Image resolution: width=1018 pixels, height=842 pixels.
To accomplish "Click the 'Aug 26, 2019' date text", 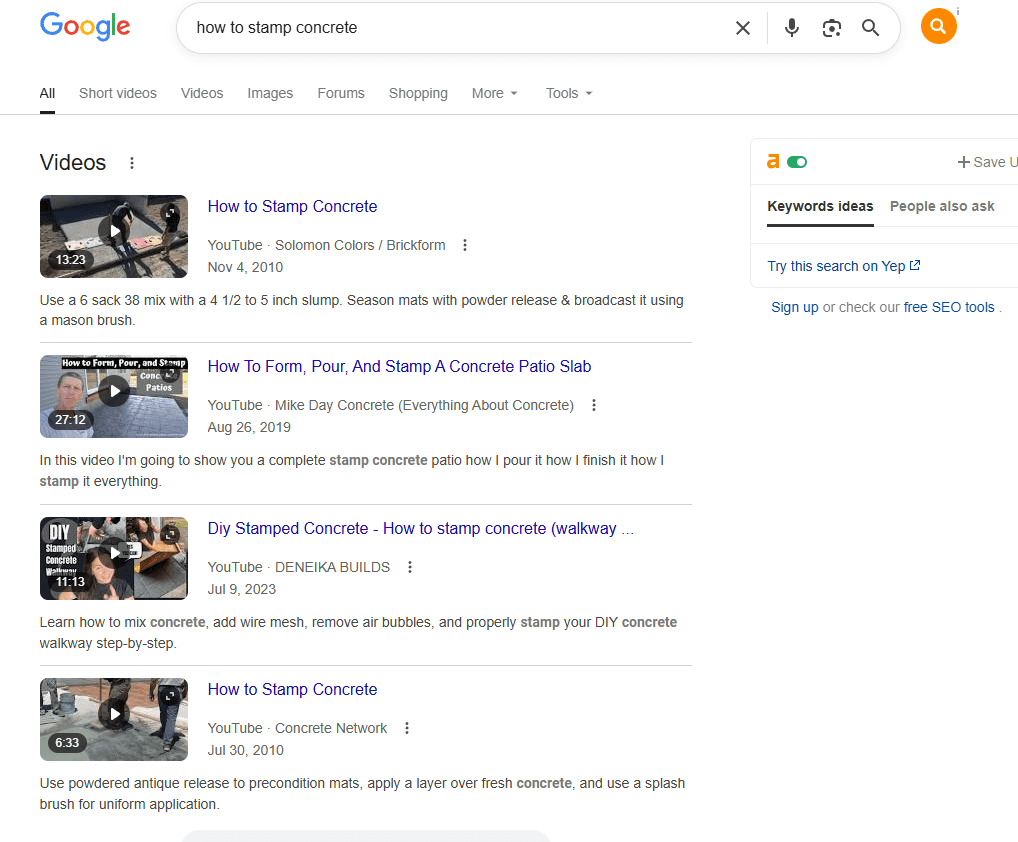I will pyautogui.click(x=249, y=427).
